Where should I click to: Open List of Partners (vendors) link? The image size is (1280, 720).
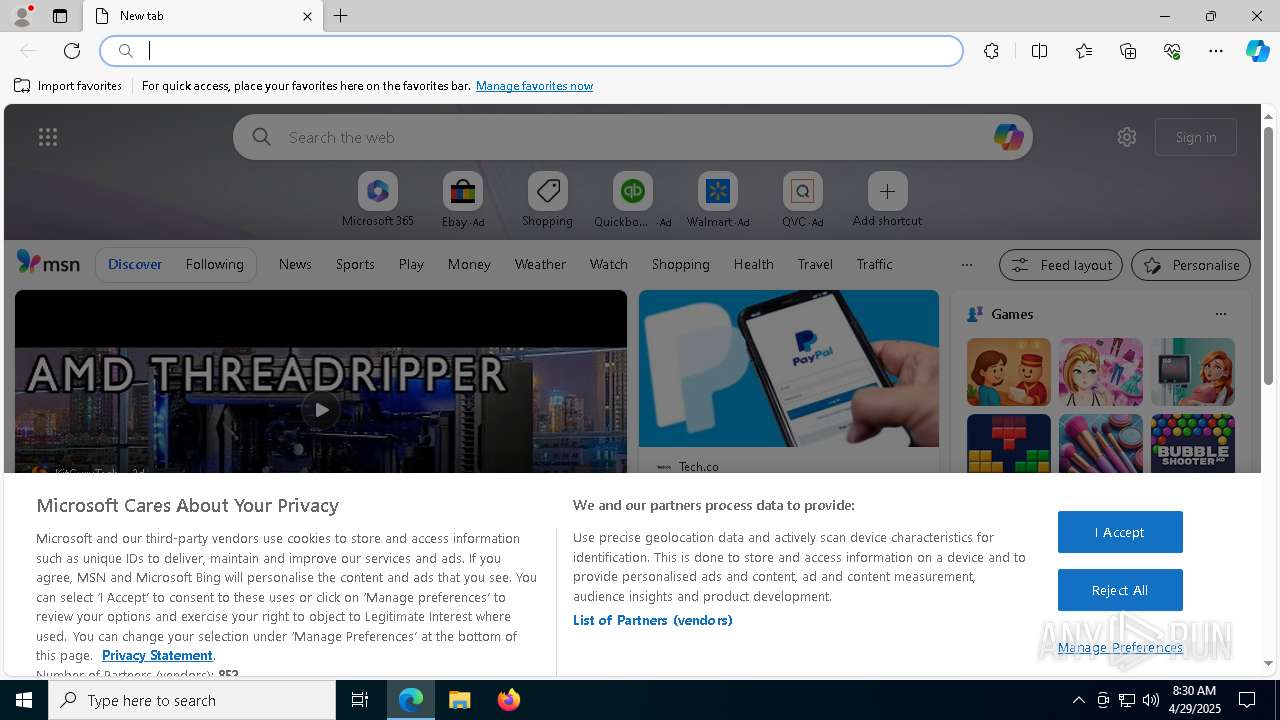point(652,620)
